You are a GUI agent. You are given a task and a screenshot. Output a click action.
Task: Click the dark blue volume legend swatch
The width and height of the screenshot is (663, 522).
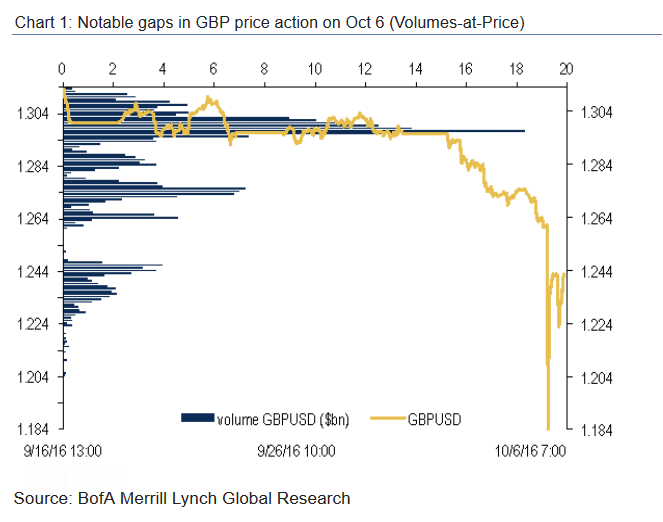197,416
